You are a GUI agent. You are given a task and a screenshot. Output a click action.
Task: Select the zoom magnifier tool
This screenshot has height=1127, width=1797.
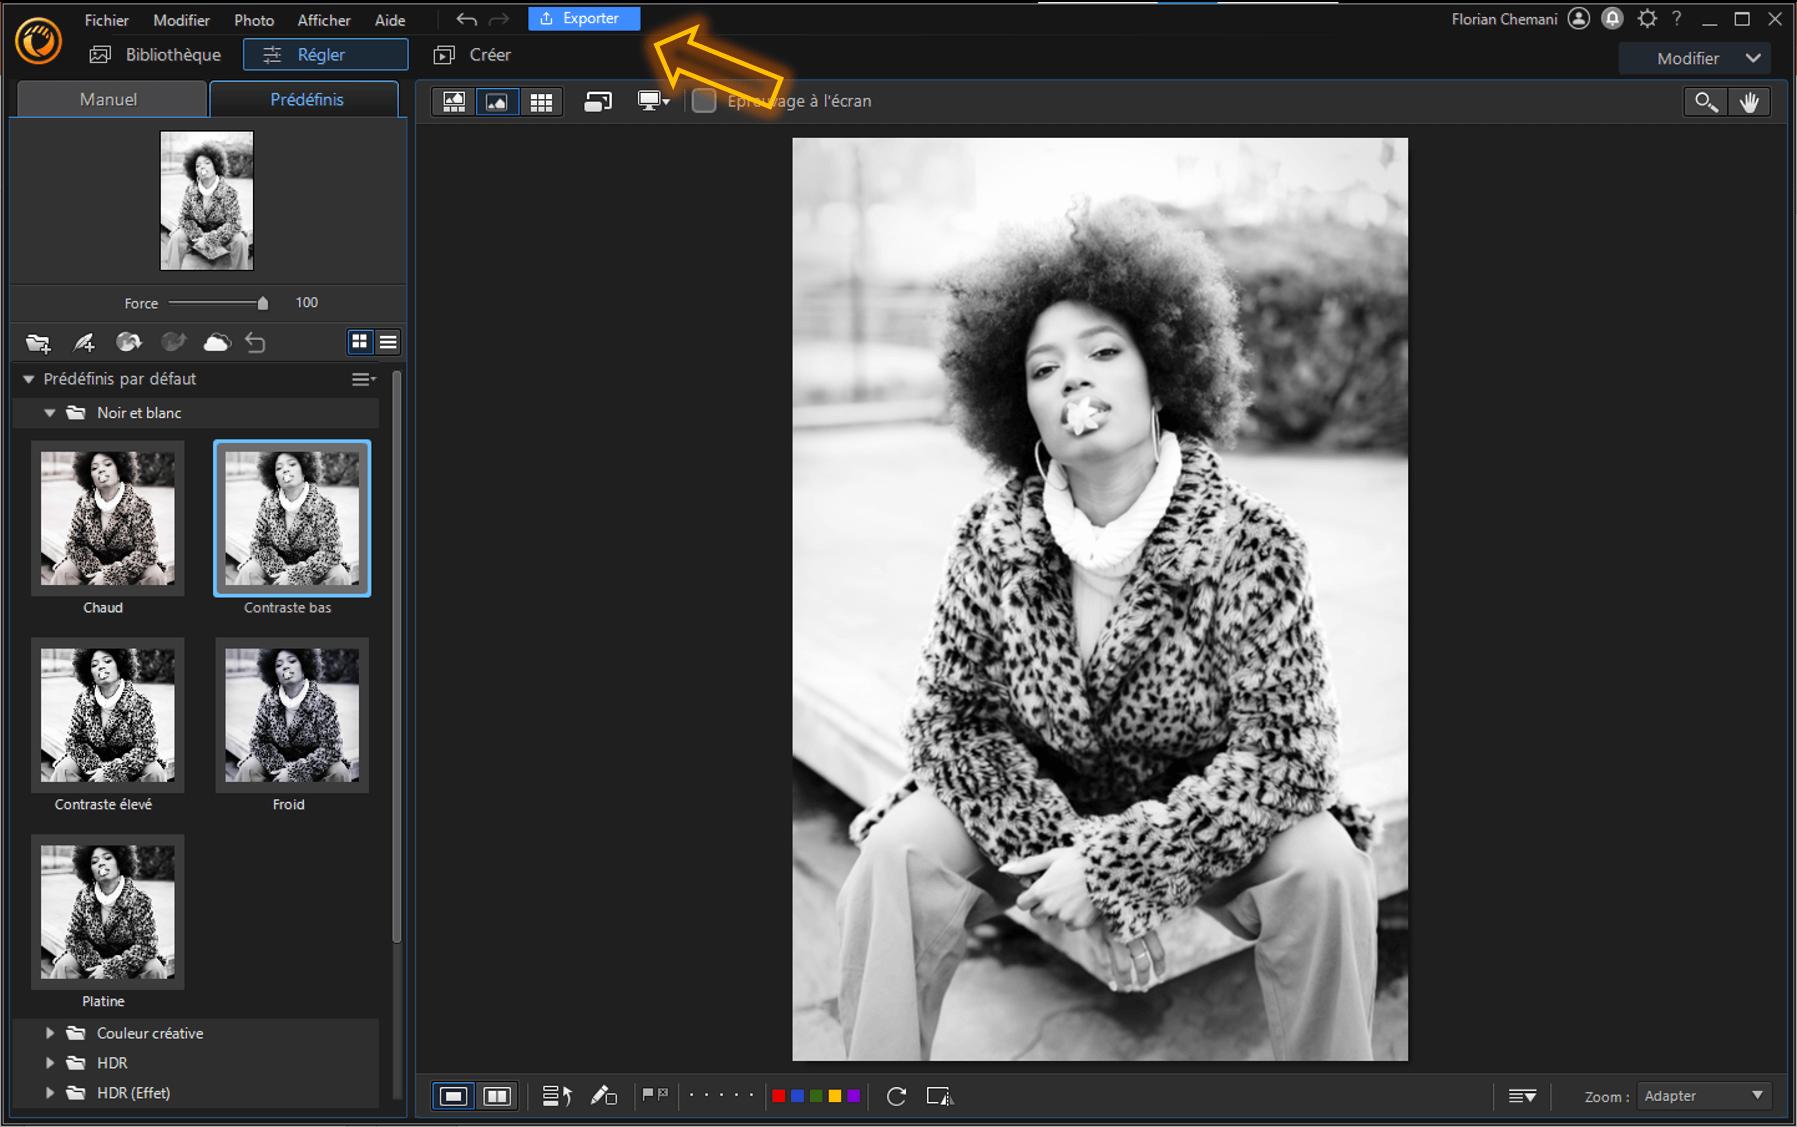click(x=1706, y=101)
